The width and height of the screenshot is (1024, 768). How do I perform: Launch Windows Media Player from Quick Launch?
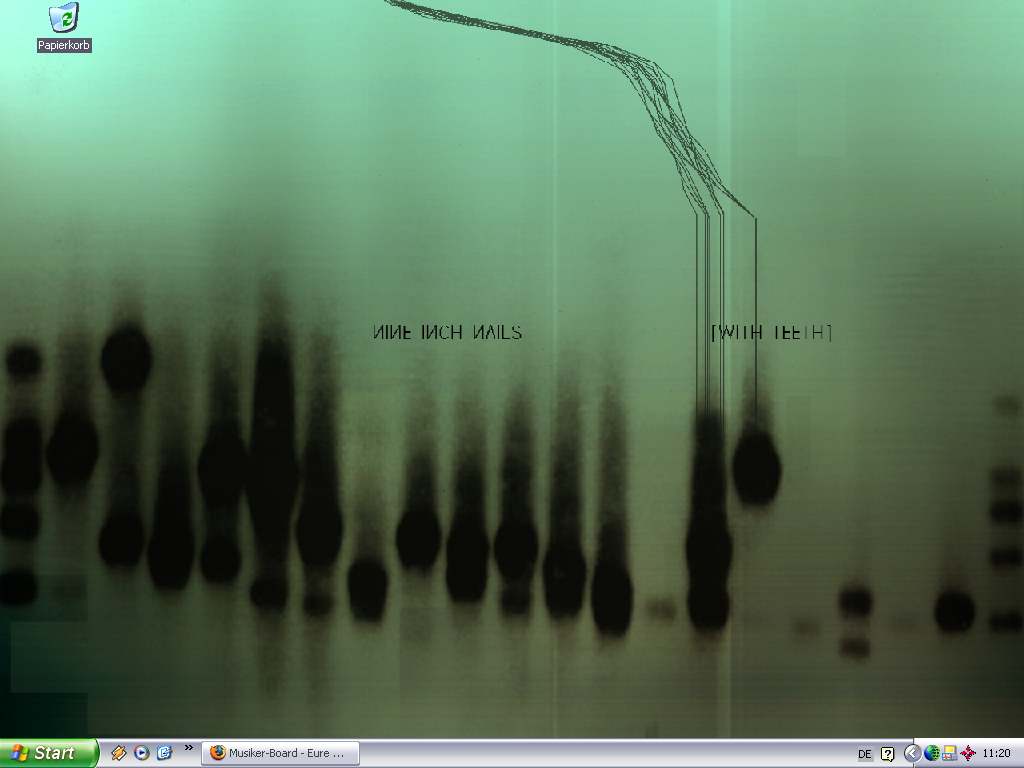coord(141,753)
